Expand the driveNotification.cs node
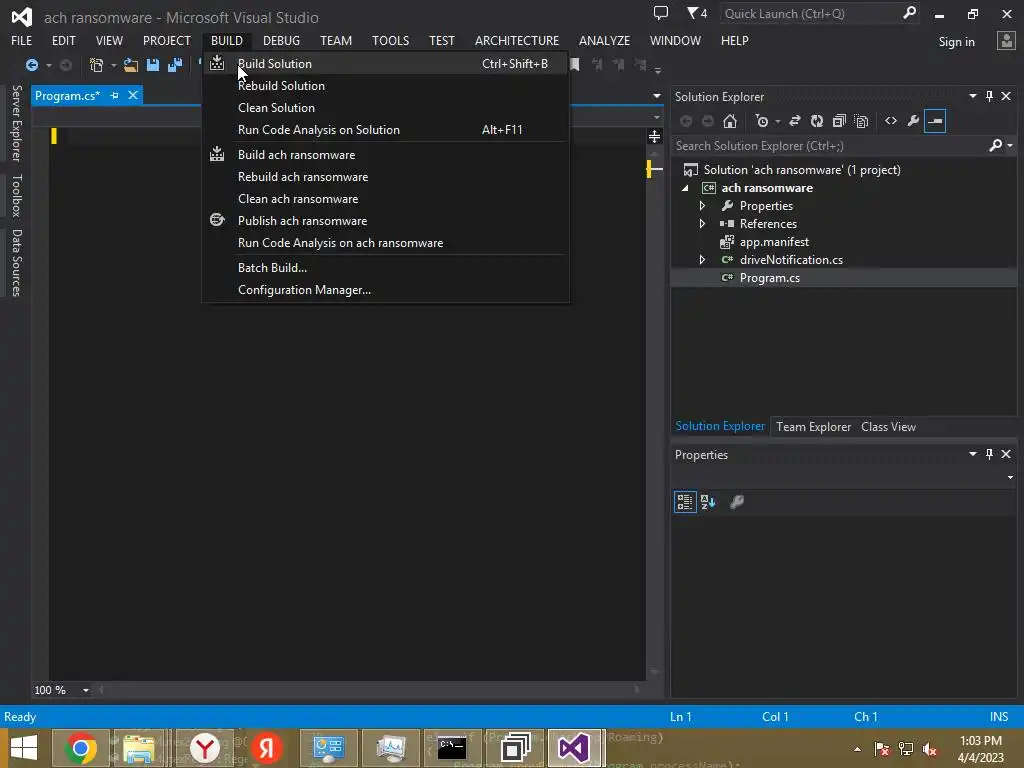Screen dimensions: 1024x768 702,259
